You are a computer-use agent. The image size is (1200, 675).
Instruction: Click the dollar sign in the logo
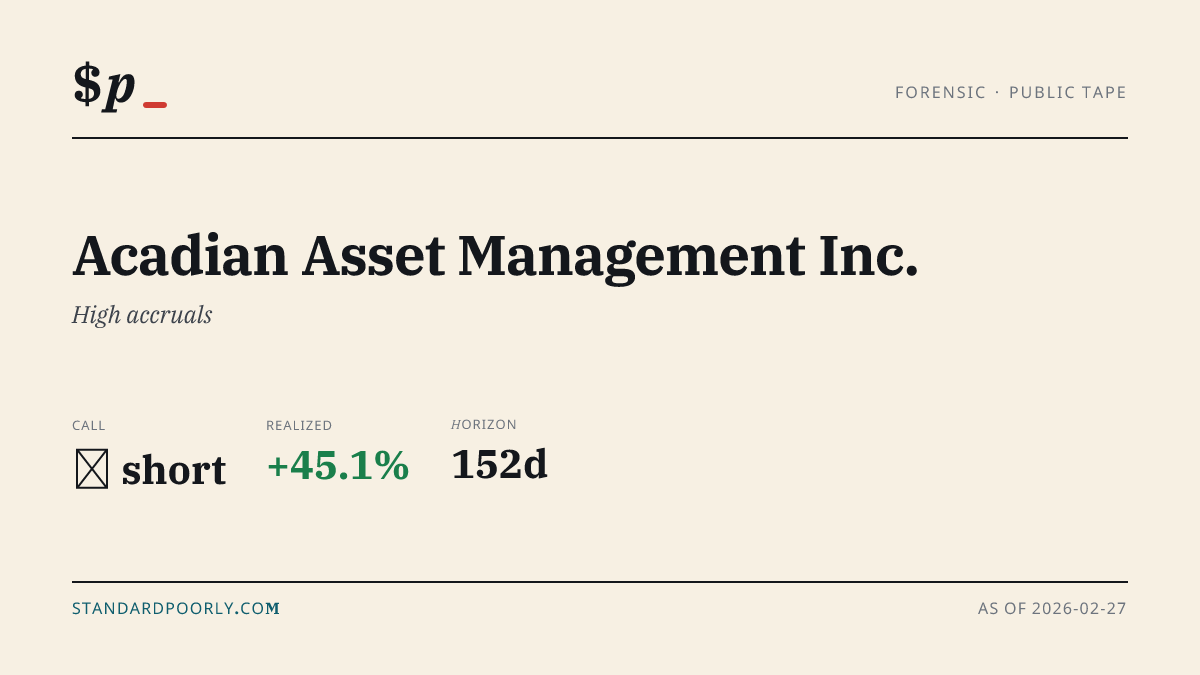(x=87, y=85)
